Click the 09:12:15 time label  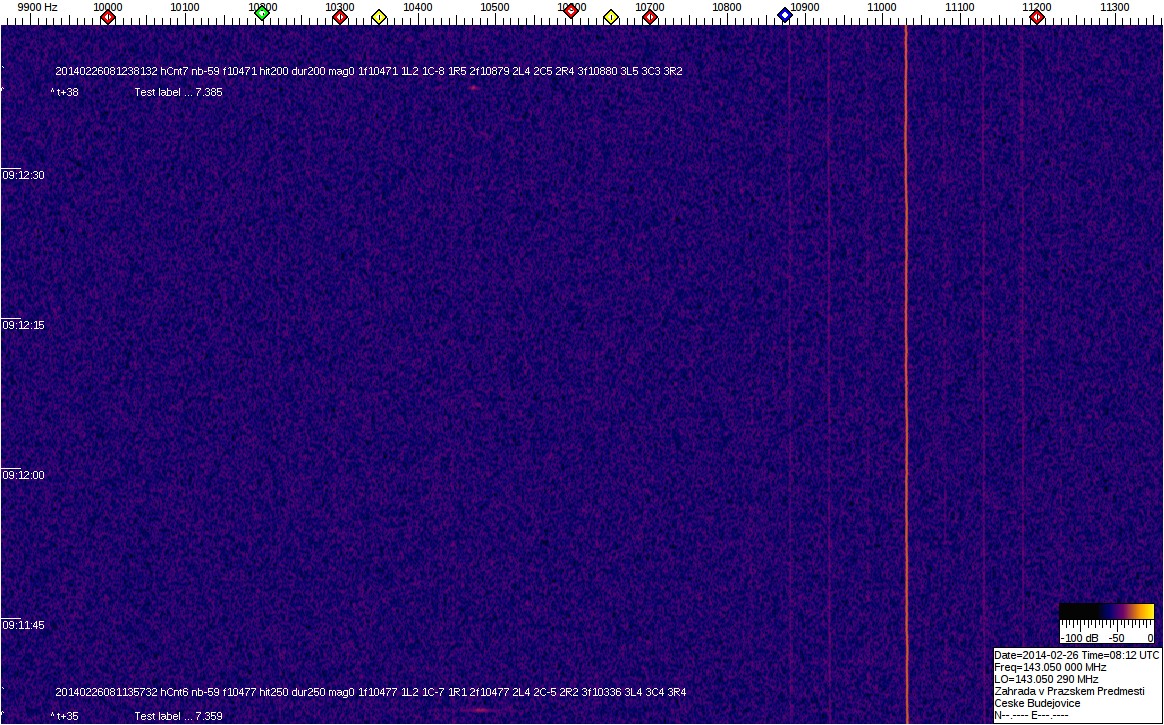[23, 325]
